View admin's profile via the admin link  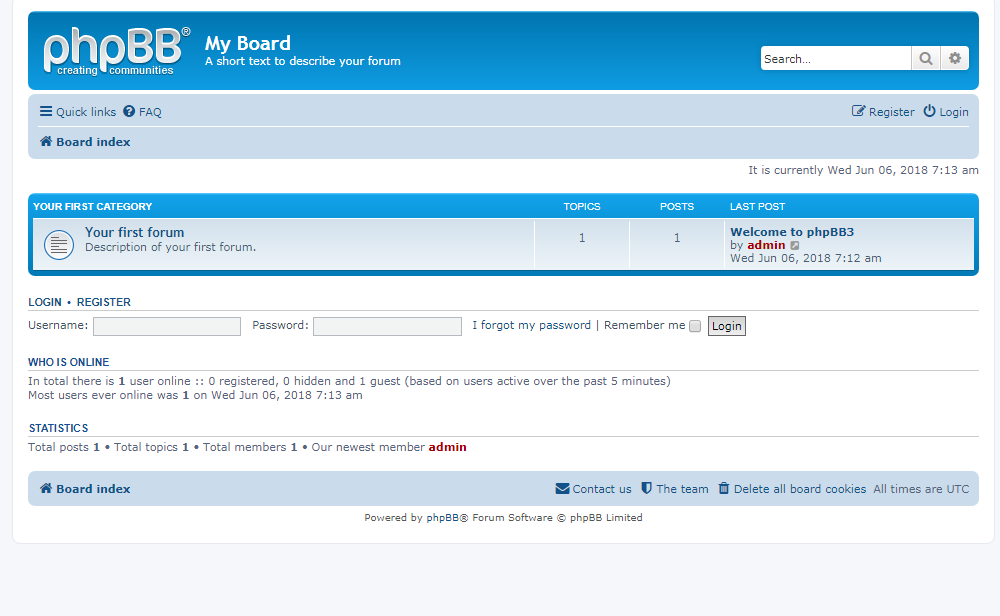765,244
